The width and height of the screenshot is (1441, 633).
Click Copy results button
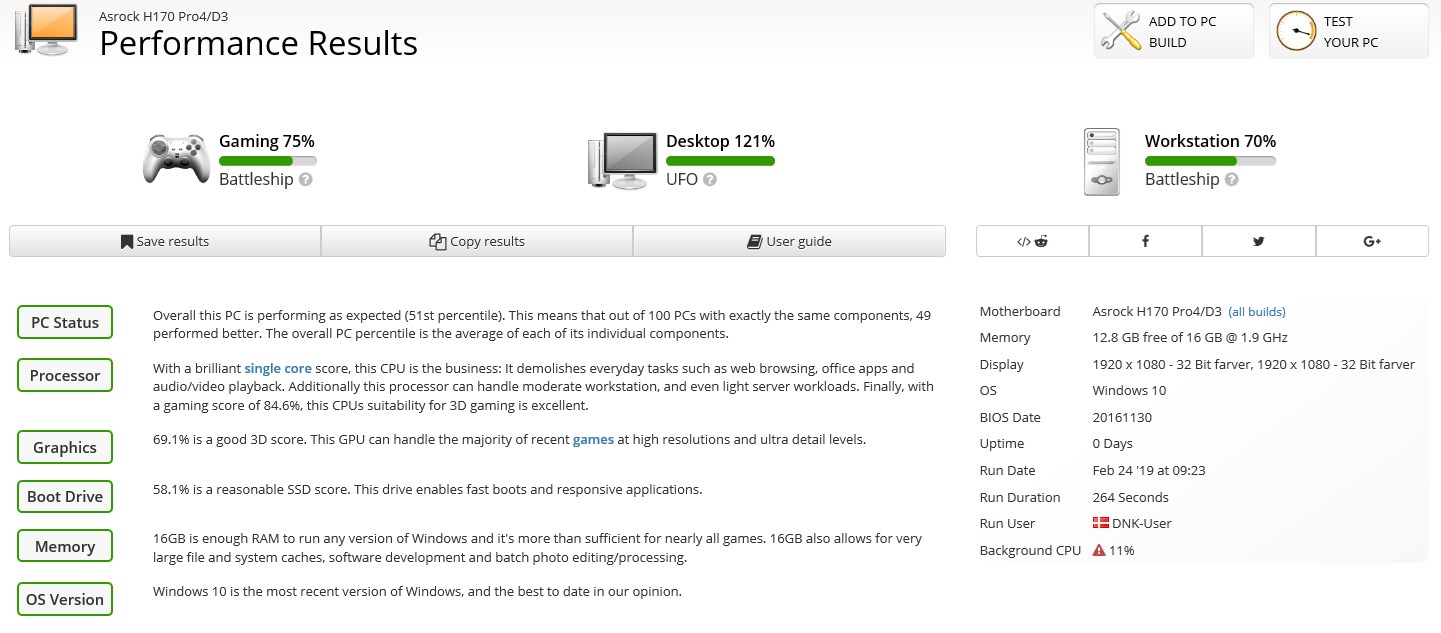477,241
